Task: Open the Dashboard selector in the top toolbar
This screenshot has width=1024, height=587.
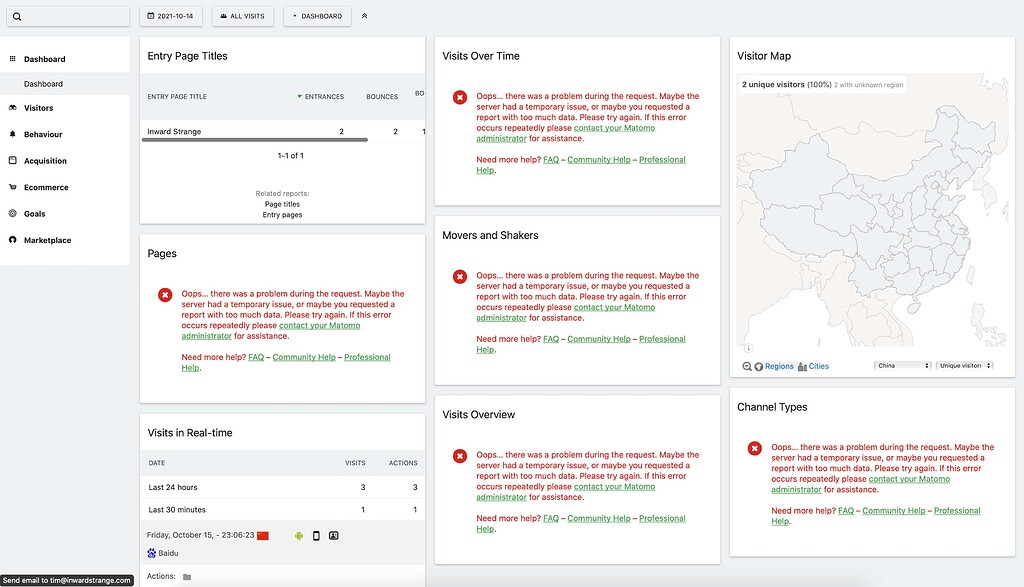Action: point(316,15)
